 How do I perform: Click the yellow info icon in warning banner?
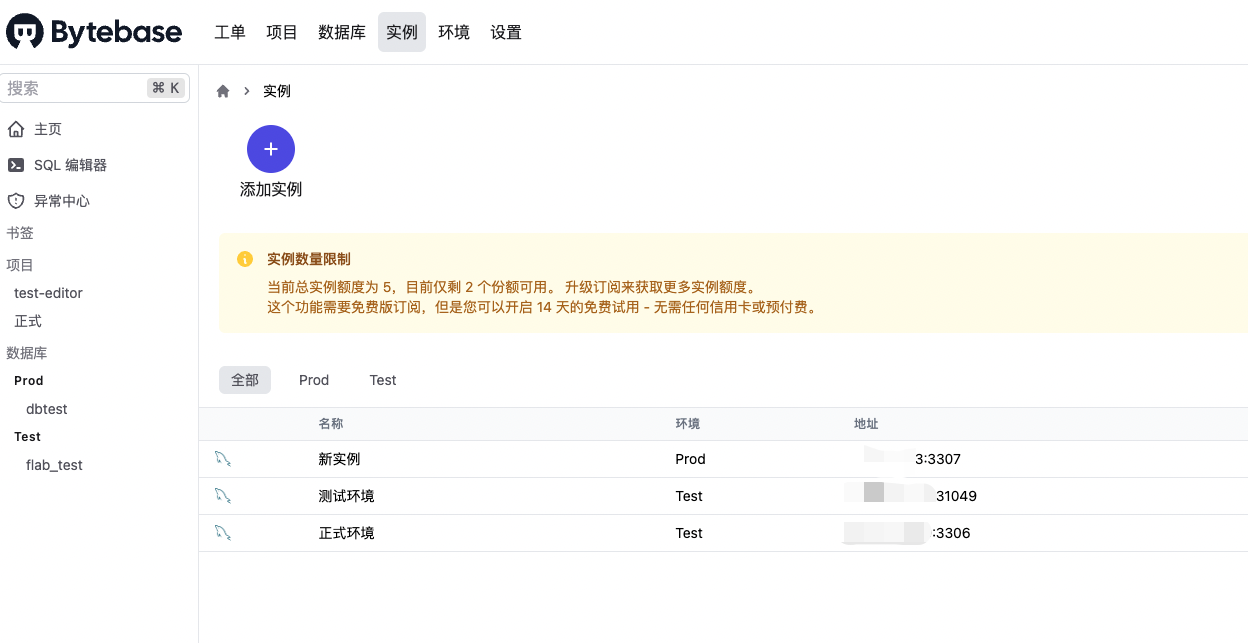245,260
